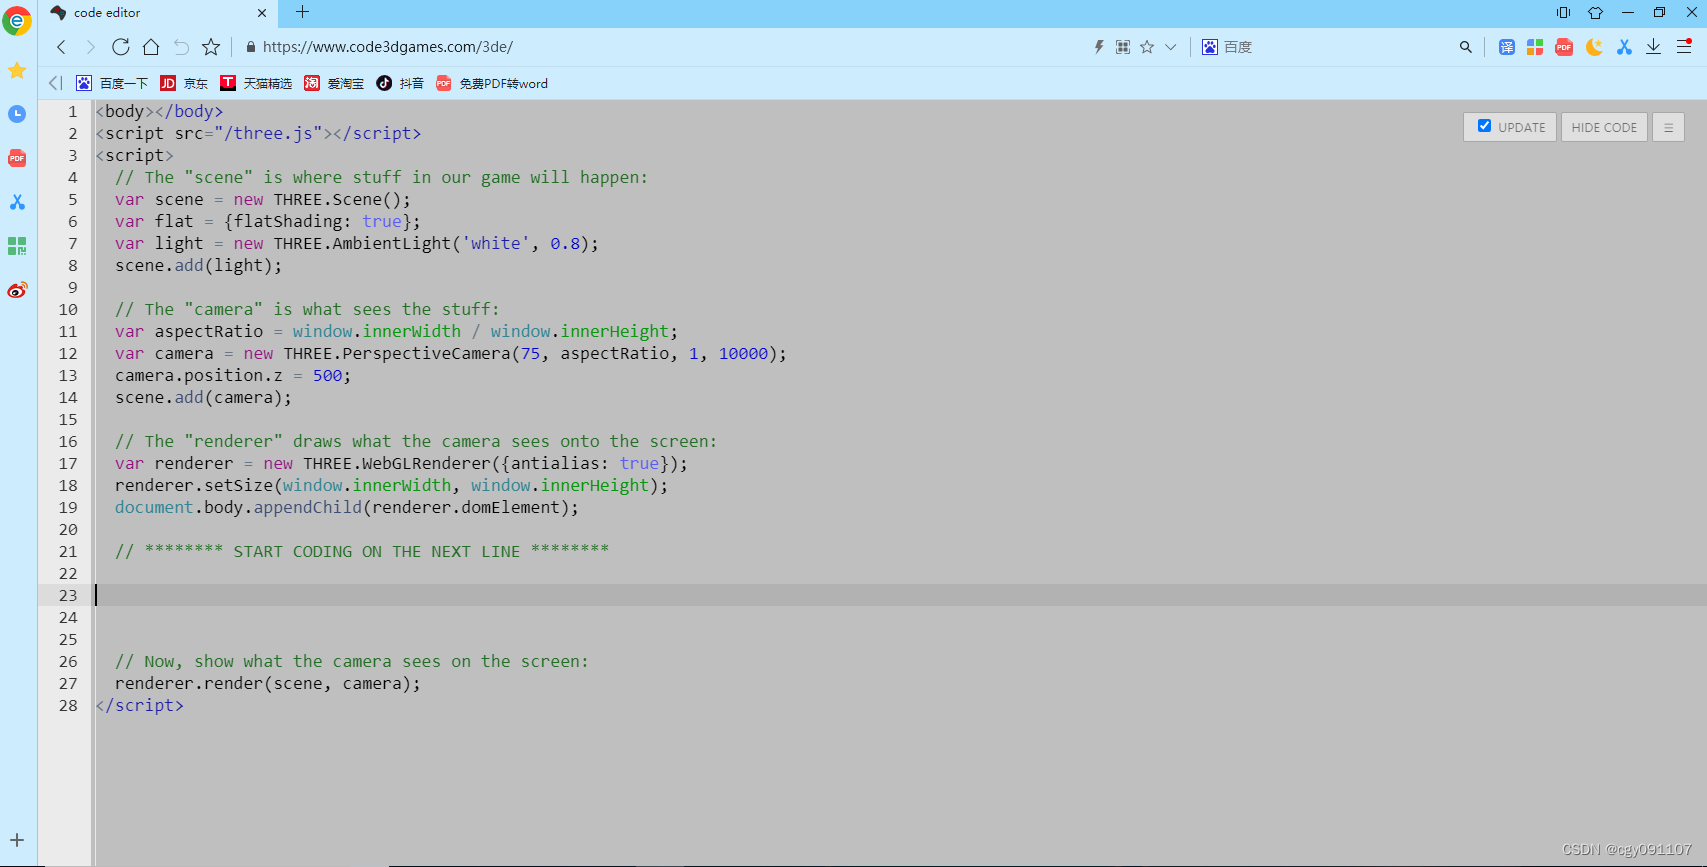Screen dimensions: 1707x867
Task: Click the HIDE CODE button
Action: (1604, 127)
